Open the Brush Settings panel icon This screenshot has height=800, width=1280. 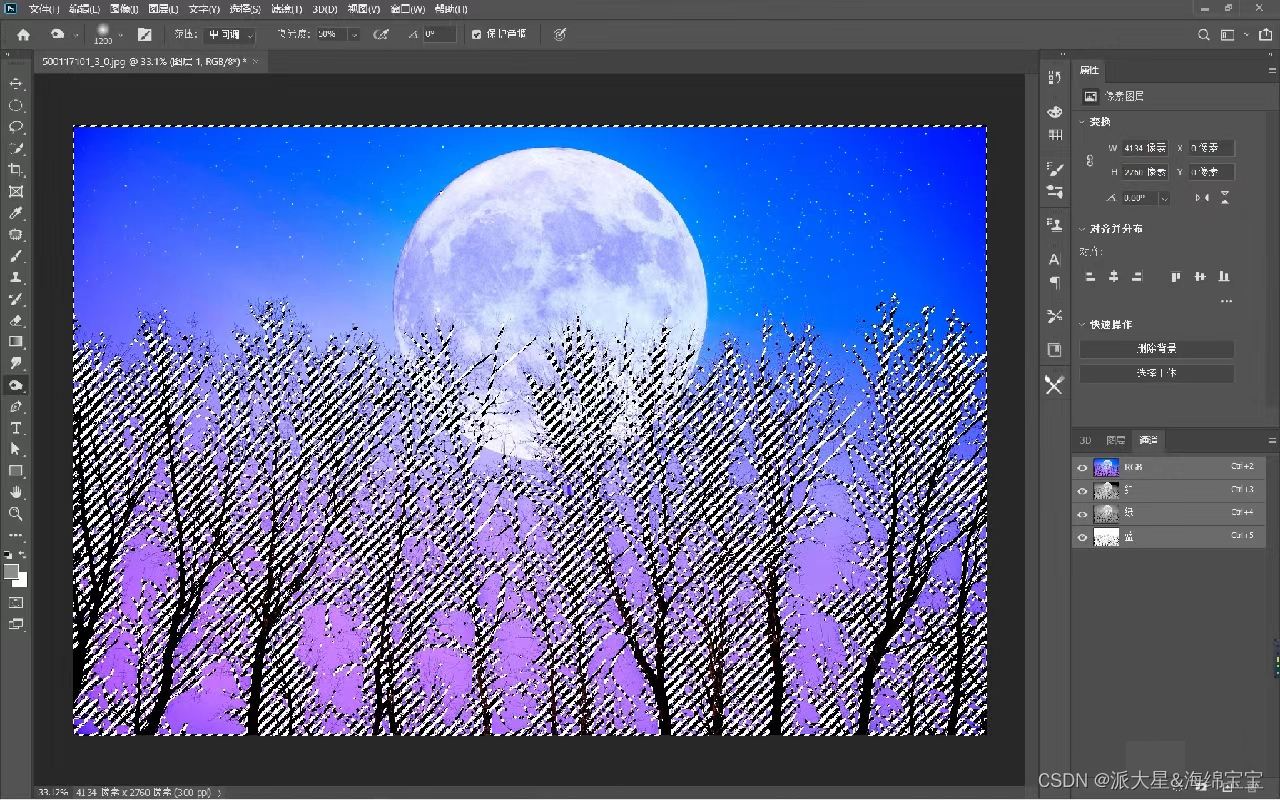pos(145,34)
